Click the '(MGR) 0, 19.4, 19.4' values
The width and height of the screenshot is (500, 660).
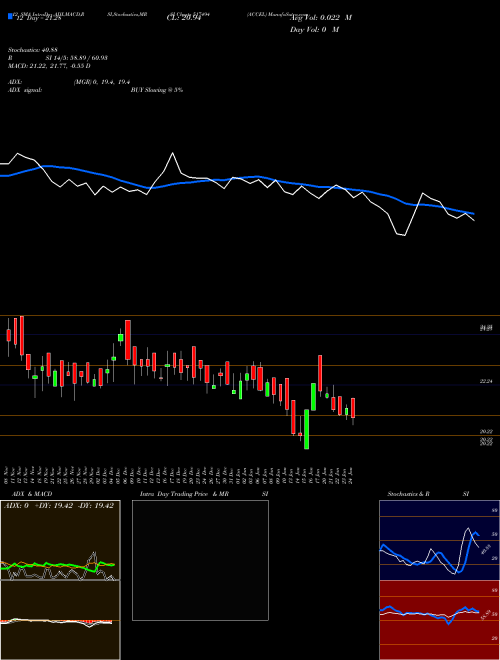[x=102, y=82]
